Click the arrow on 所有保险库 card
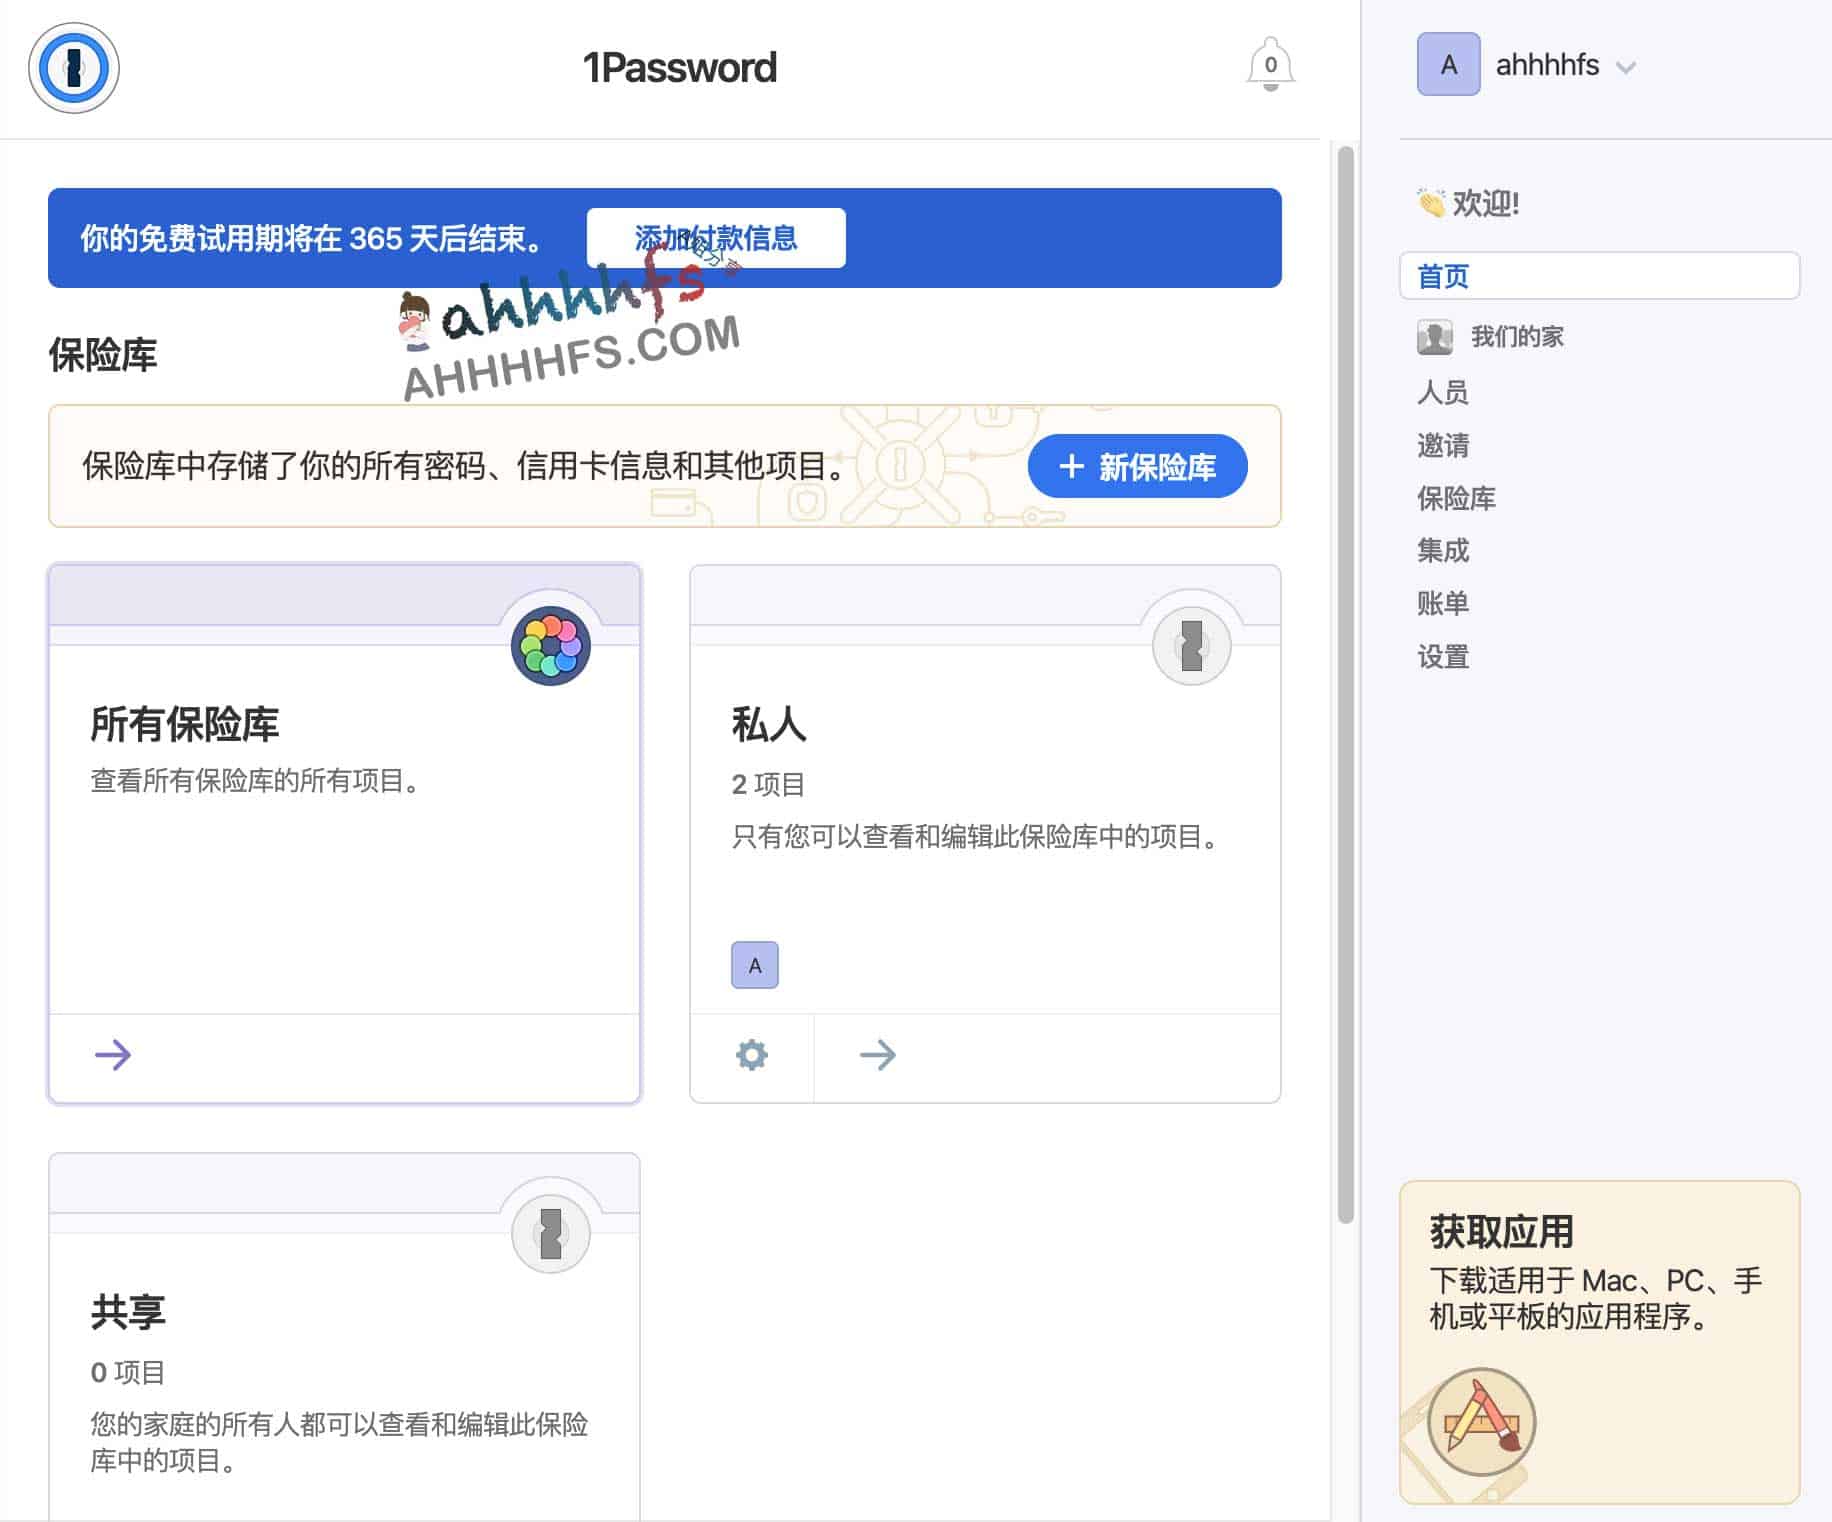The width and height of the screenshot is (1832, 1522). (114, 1054)
